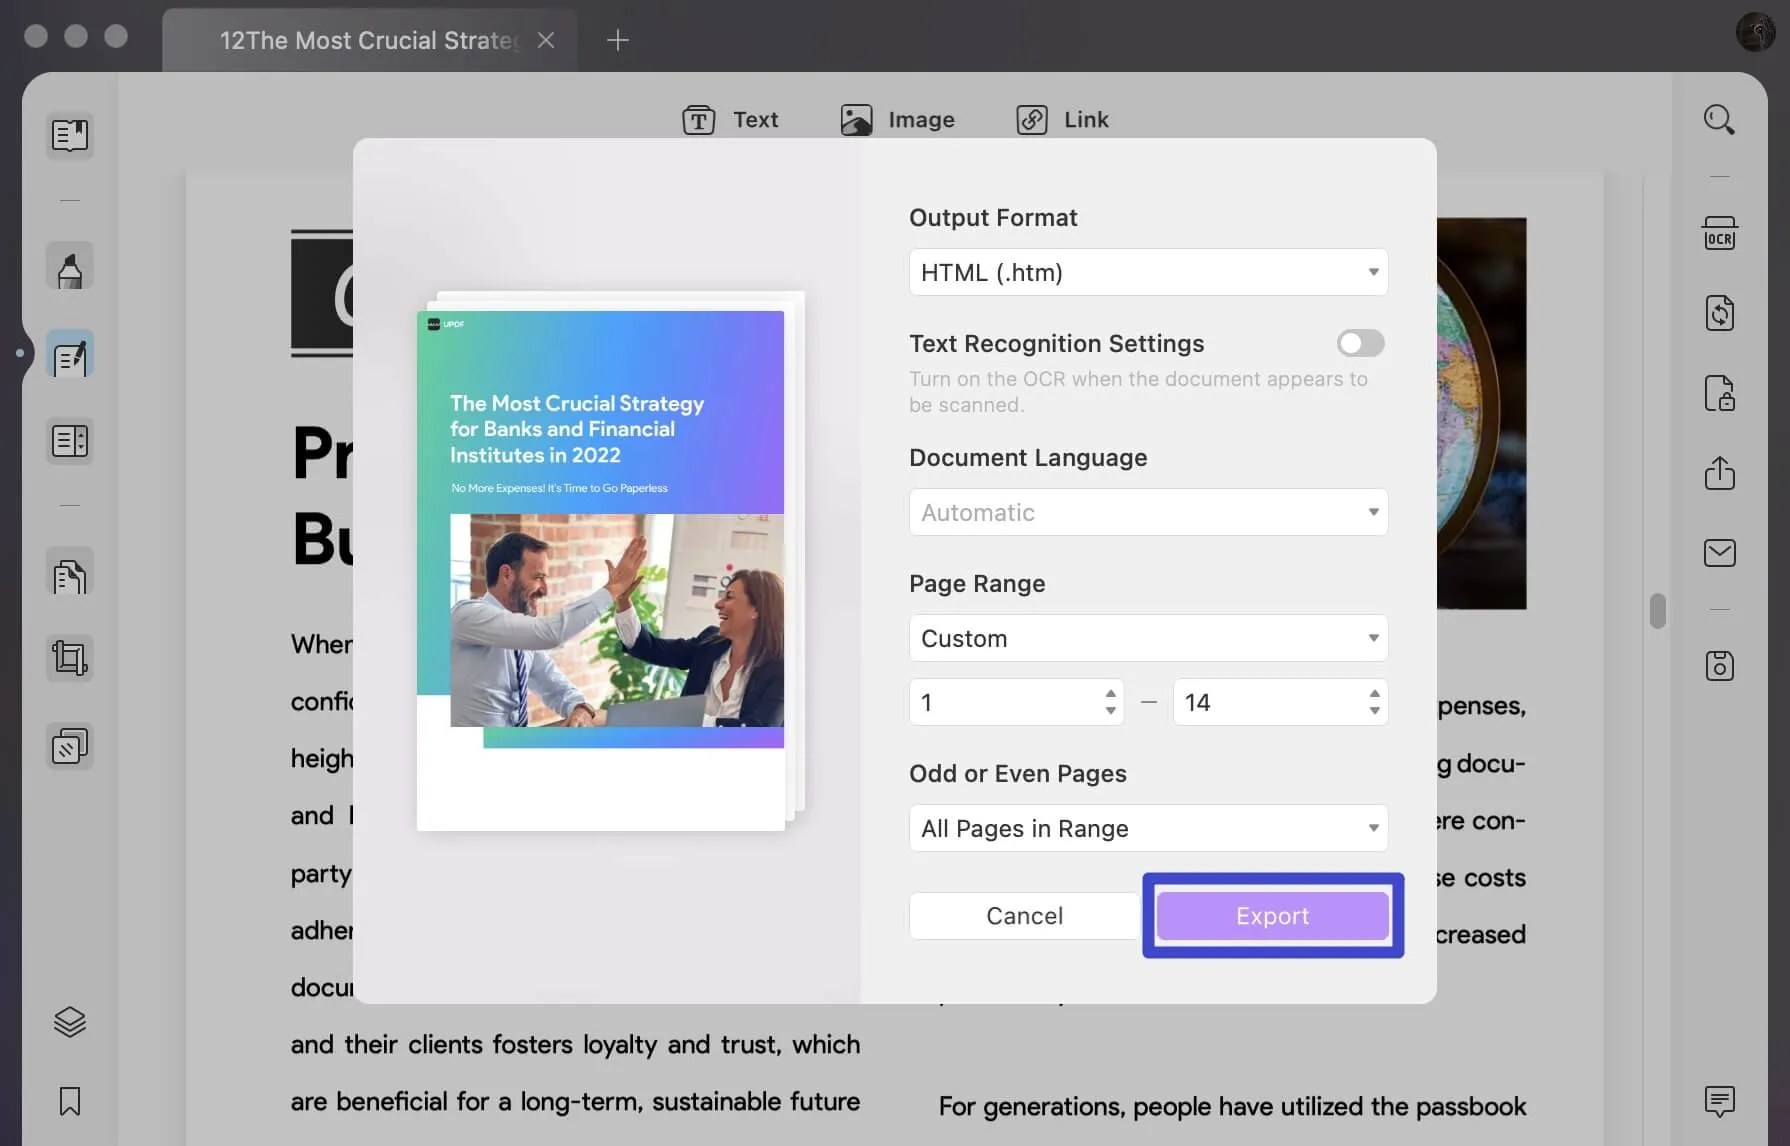Viewport: 1790px width, 1146px height.
Task: Select the highlighter annotation tool
Action: [70, 266]
